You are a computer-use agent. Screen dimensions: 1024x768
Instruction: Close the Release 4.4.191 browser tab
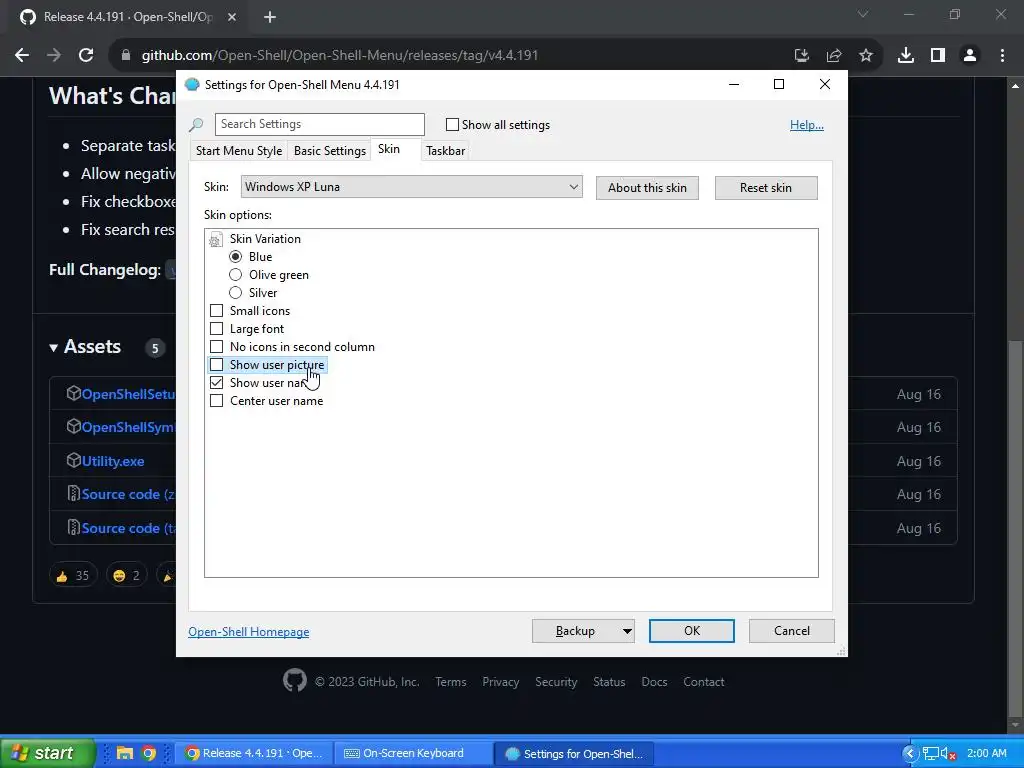(232, 17)
